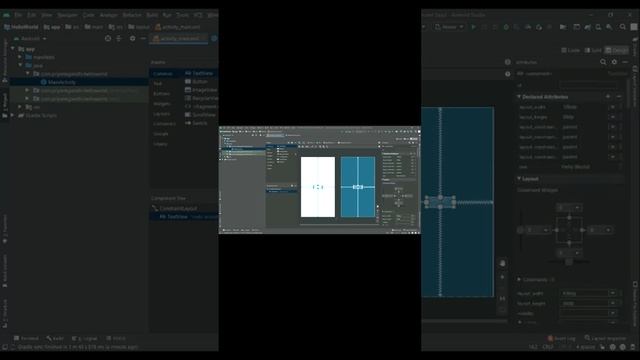Image resolution: width=640 pixels, height=360 pixels.
Task: Open the Navigate menu
Action: (x=67, y=15)
